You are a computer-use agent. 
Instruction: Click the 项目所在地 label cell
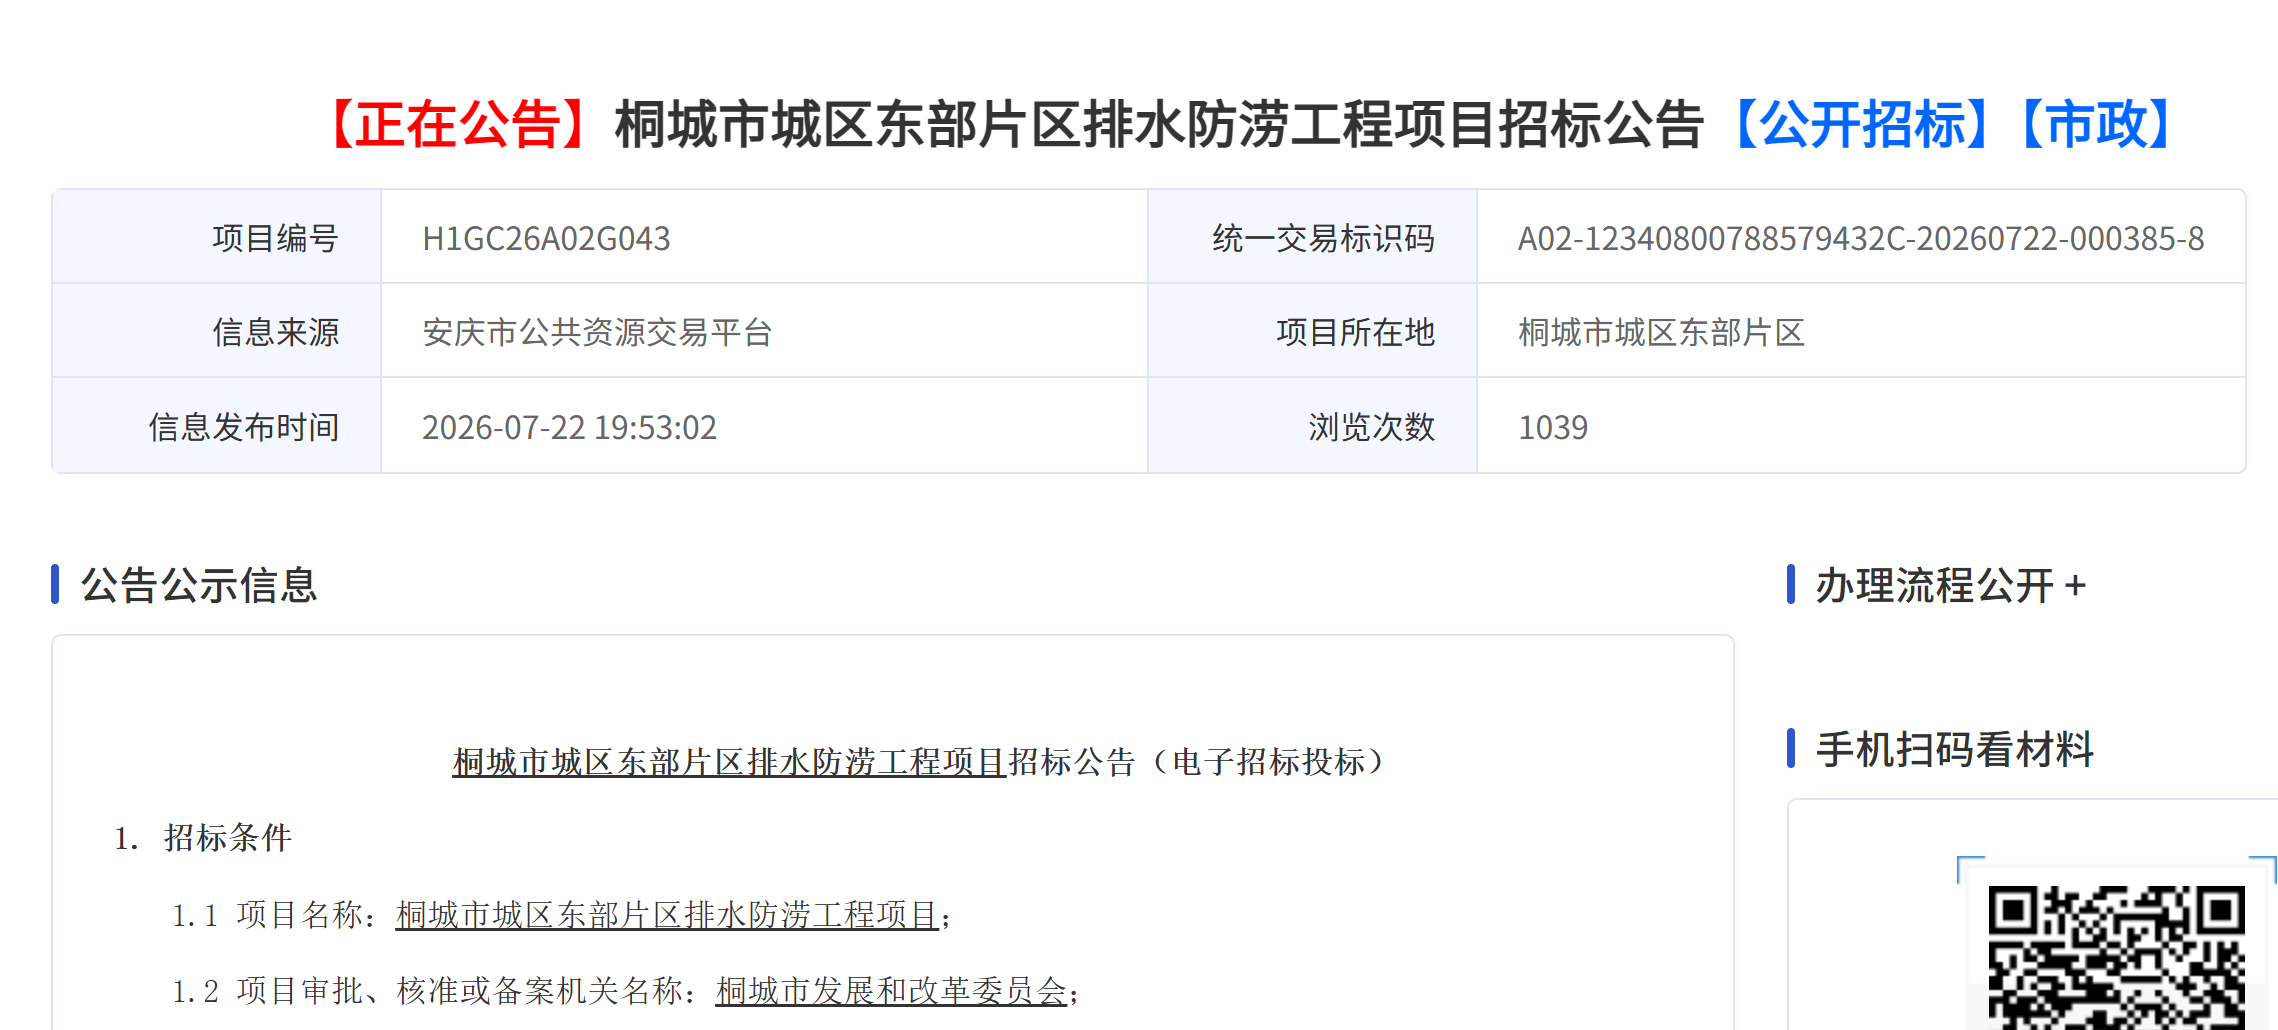click(x=1312, y=332)
